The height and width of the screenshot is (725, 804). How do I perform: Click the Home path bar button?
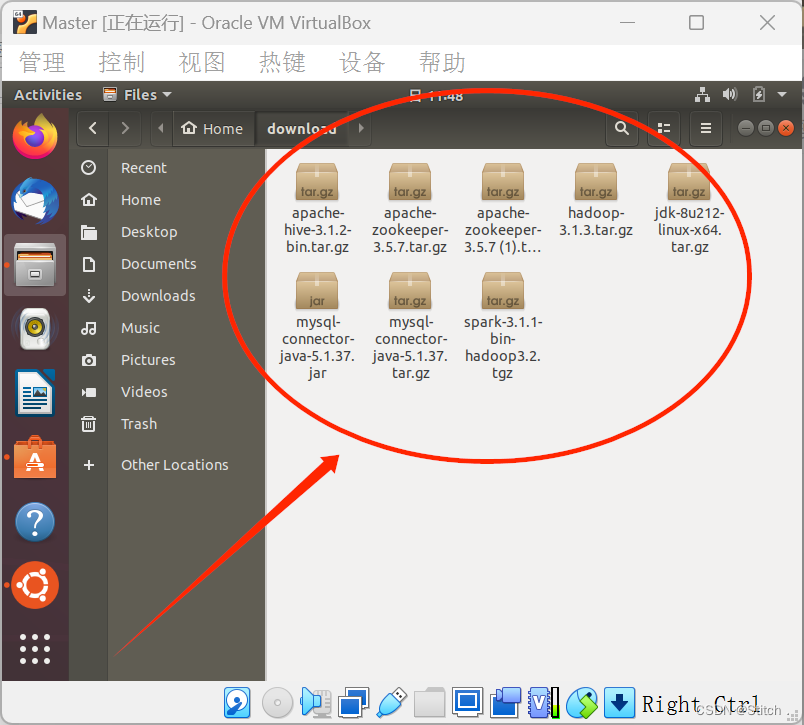pyautogui.click(x=212, y=128)
